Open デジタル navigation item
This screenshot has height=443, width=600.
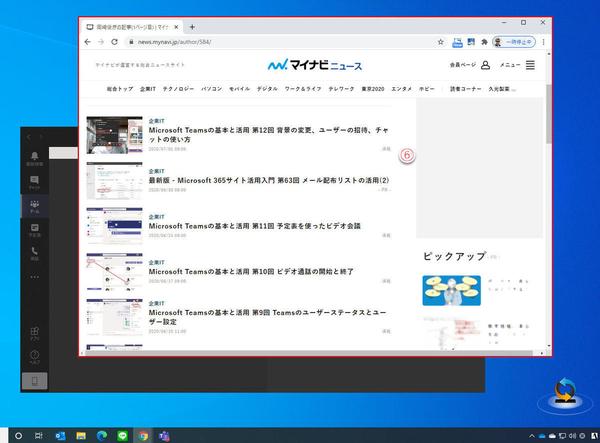point(267,89)
